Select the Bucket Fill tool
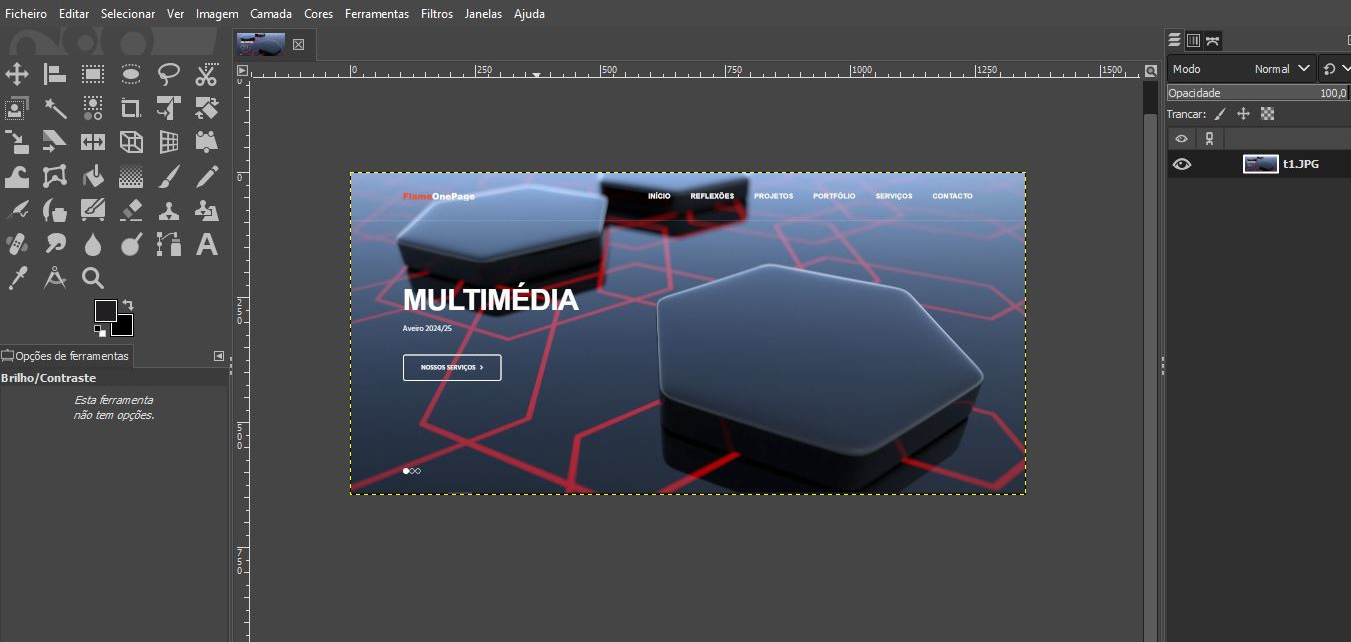Image resolution: width=1351 pixels, height=642 pixels. point(93,177)
